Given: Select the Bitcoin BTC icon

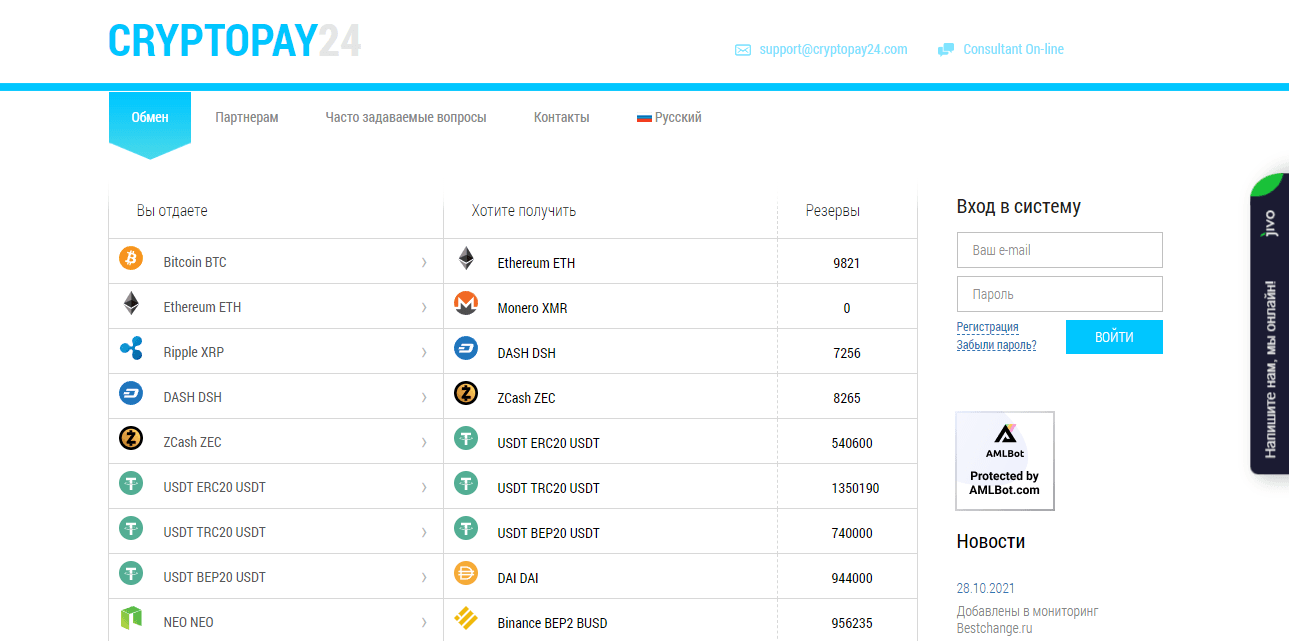Looking at the screenshot, I should (131, 260).
